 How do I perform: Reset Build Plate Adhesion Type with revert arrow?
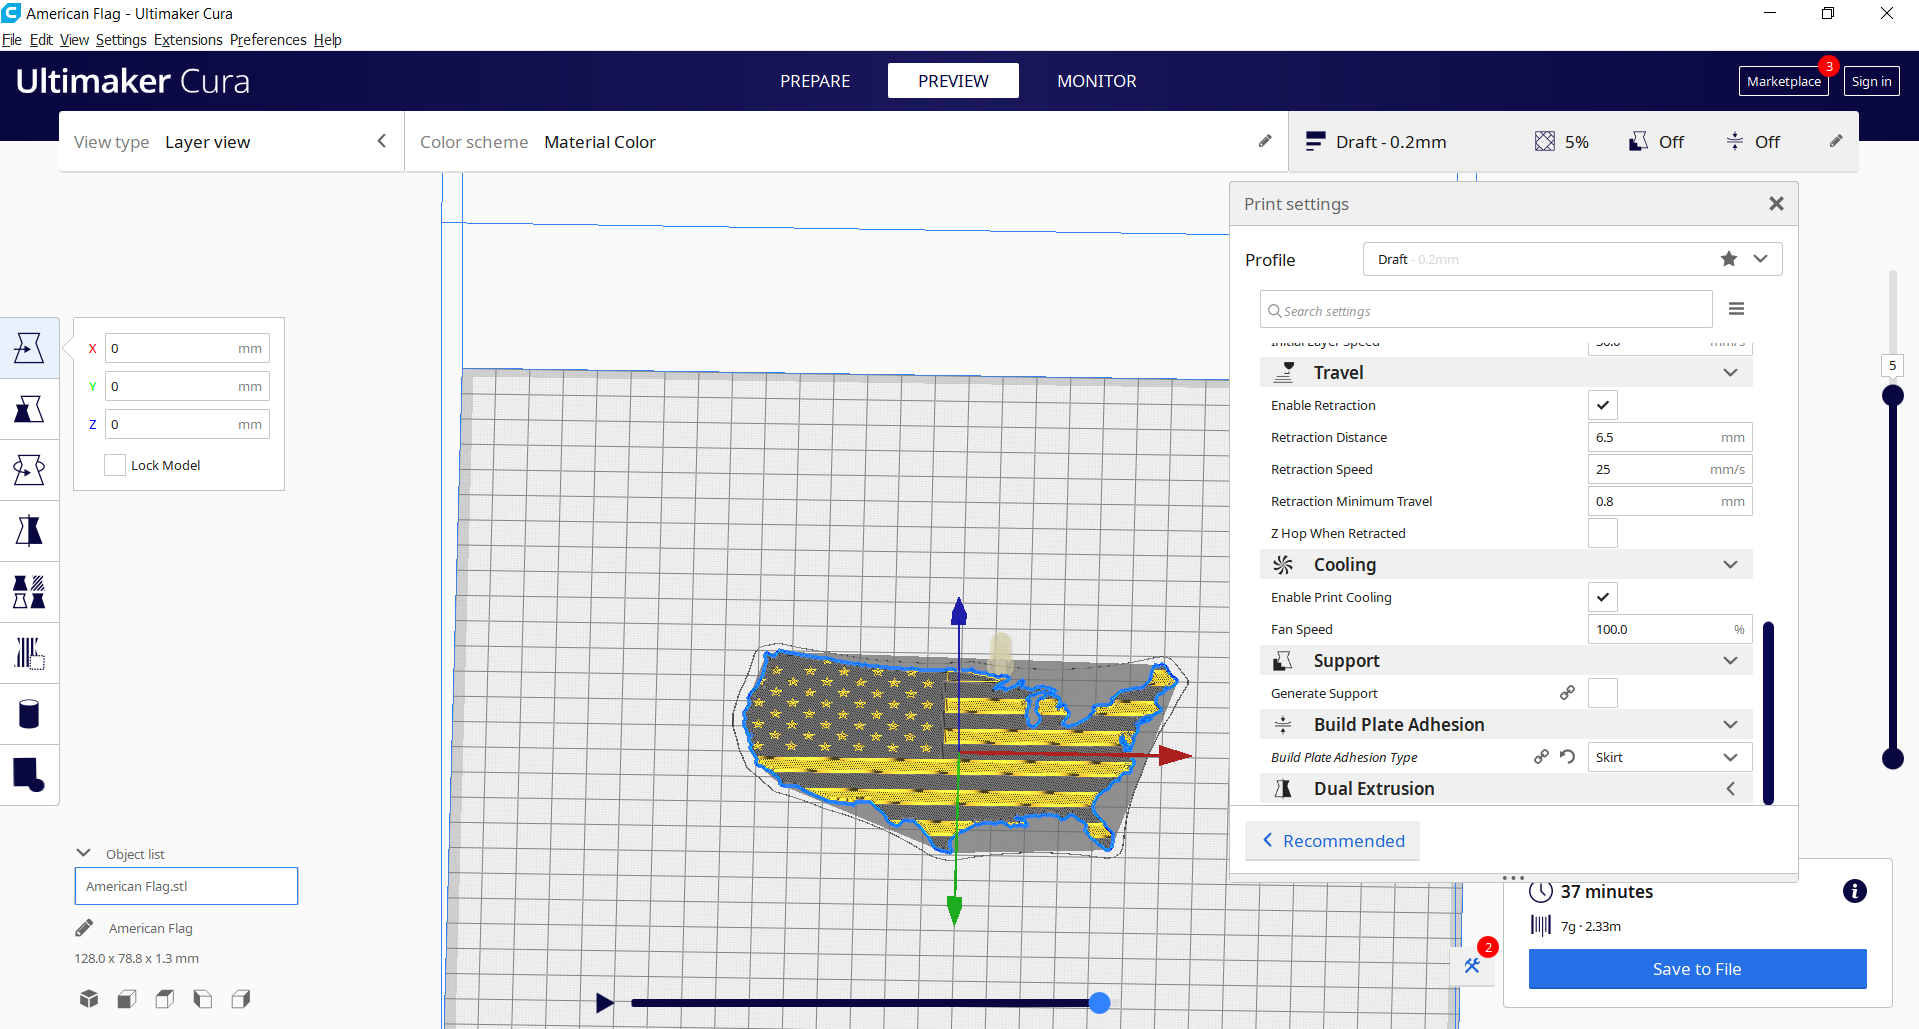tap(1567, 757)
